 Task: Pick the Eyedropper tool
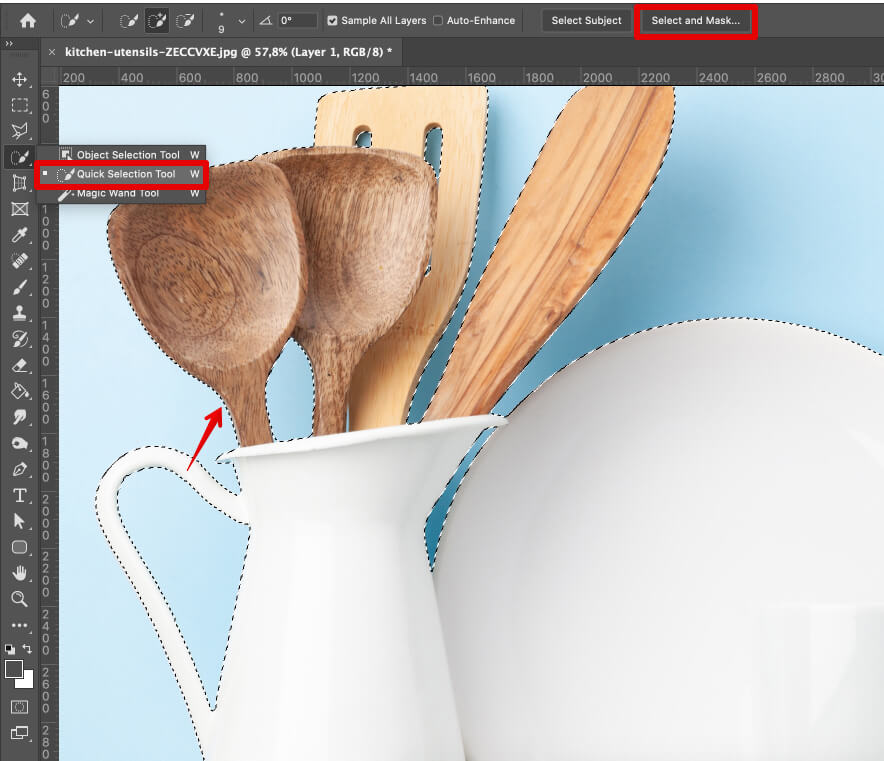tap(21, 235)
